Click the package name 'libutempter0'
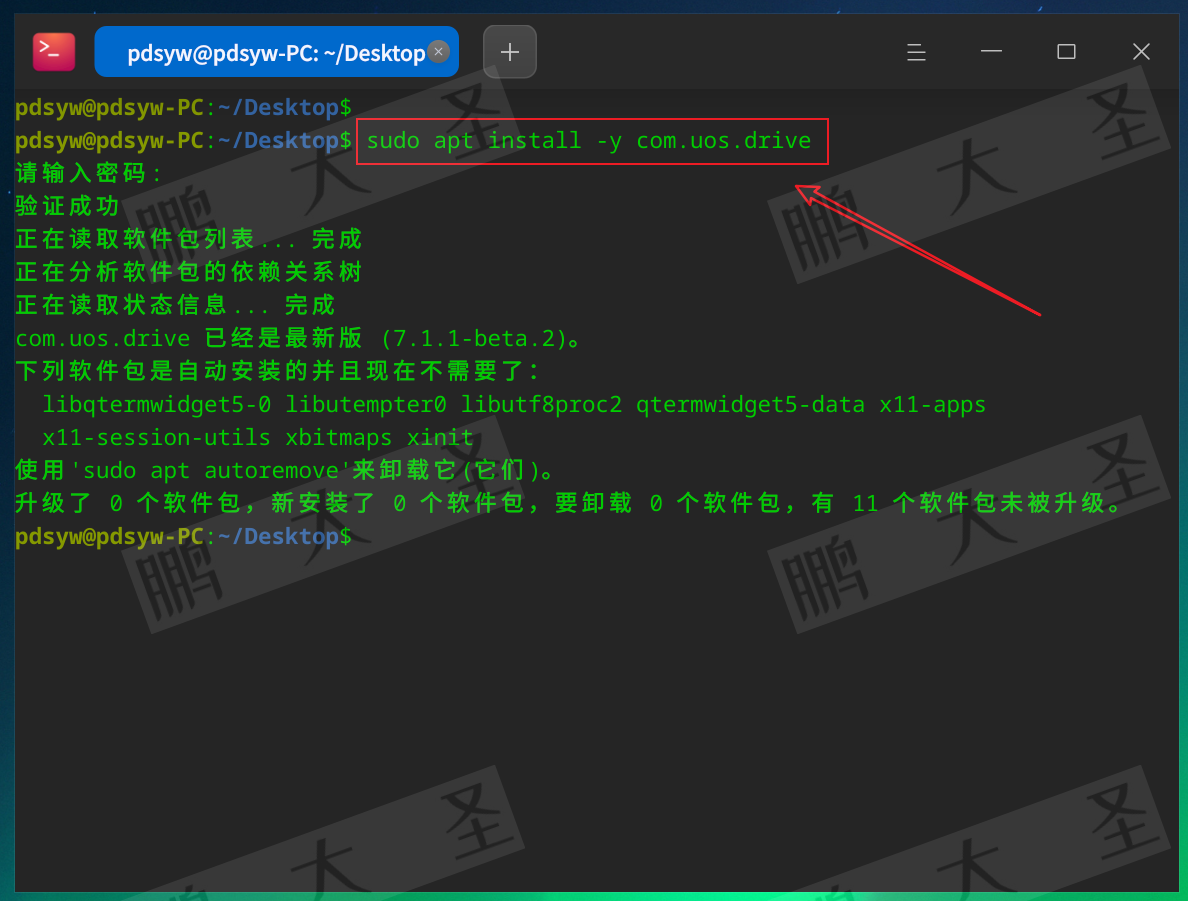The width and height of the screenshot is (1188, 901). click(x=366, y=405)
